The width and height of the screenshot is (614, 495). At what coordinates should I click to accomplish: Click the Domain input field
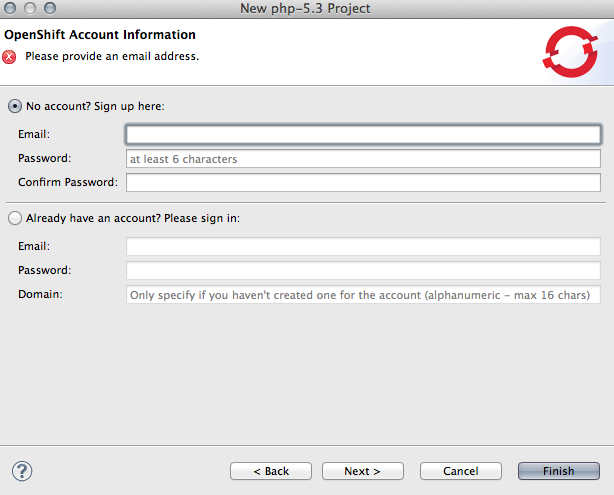pyautogui.click(x=362, y=295)
